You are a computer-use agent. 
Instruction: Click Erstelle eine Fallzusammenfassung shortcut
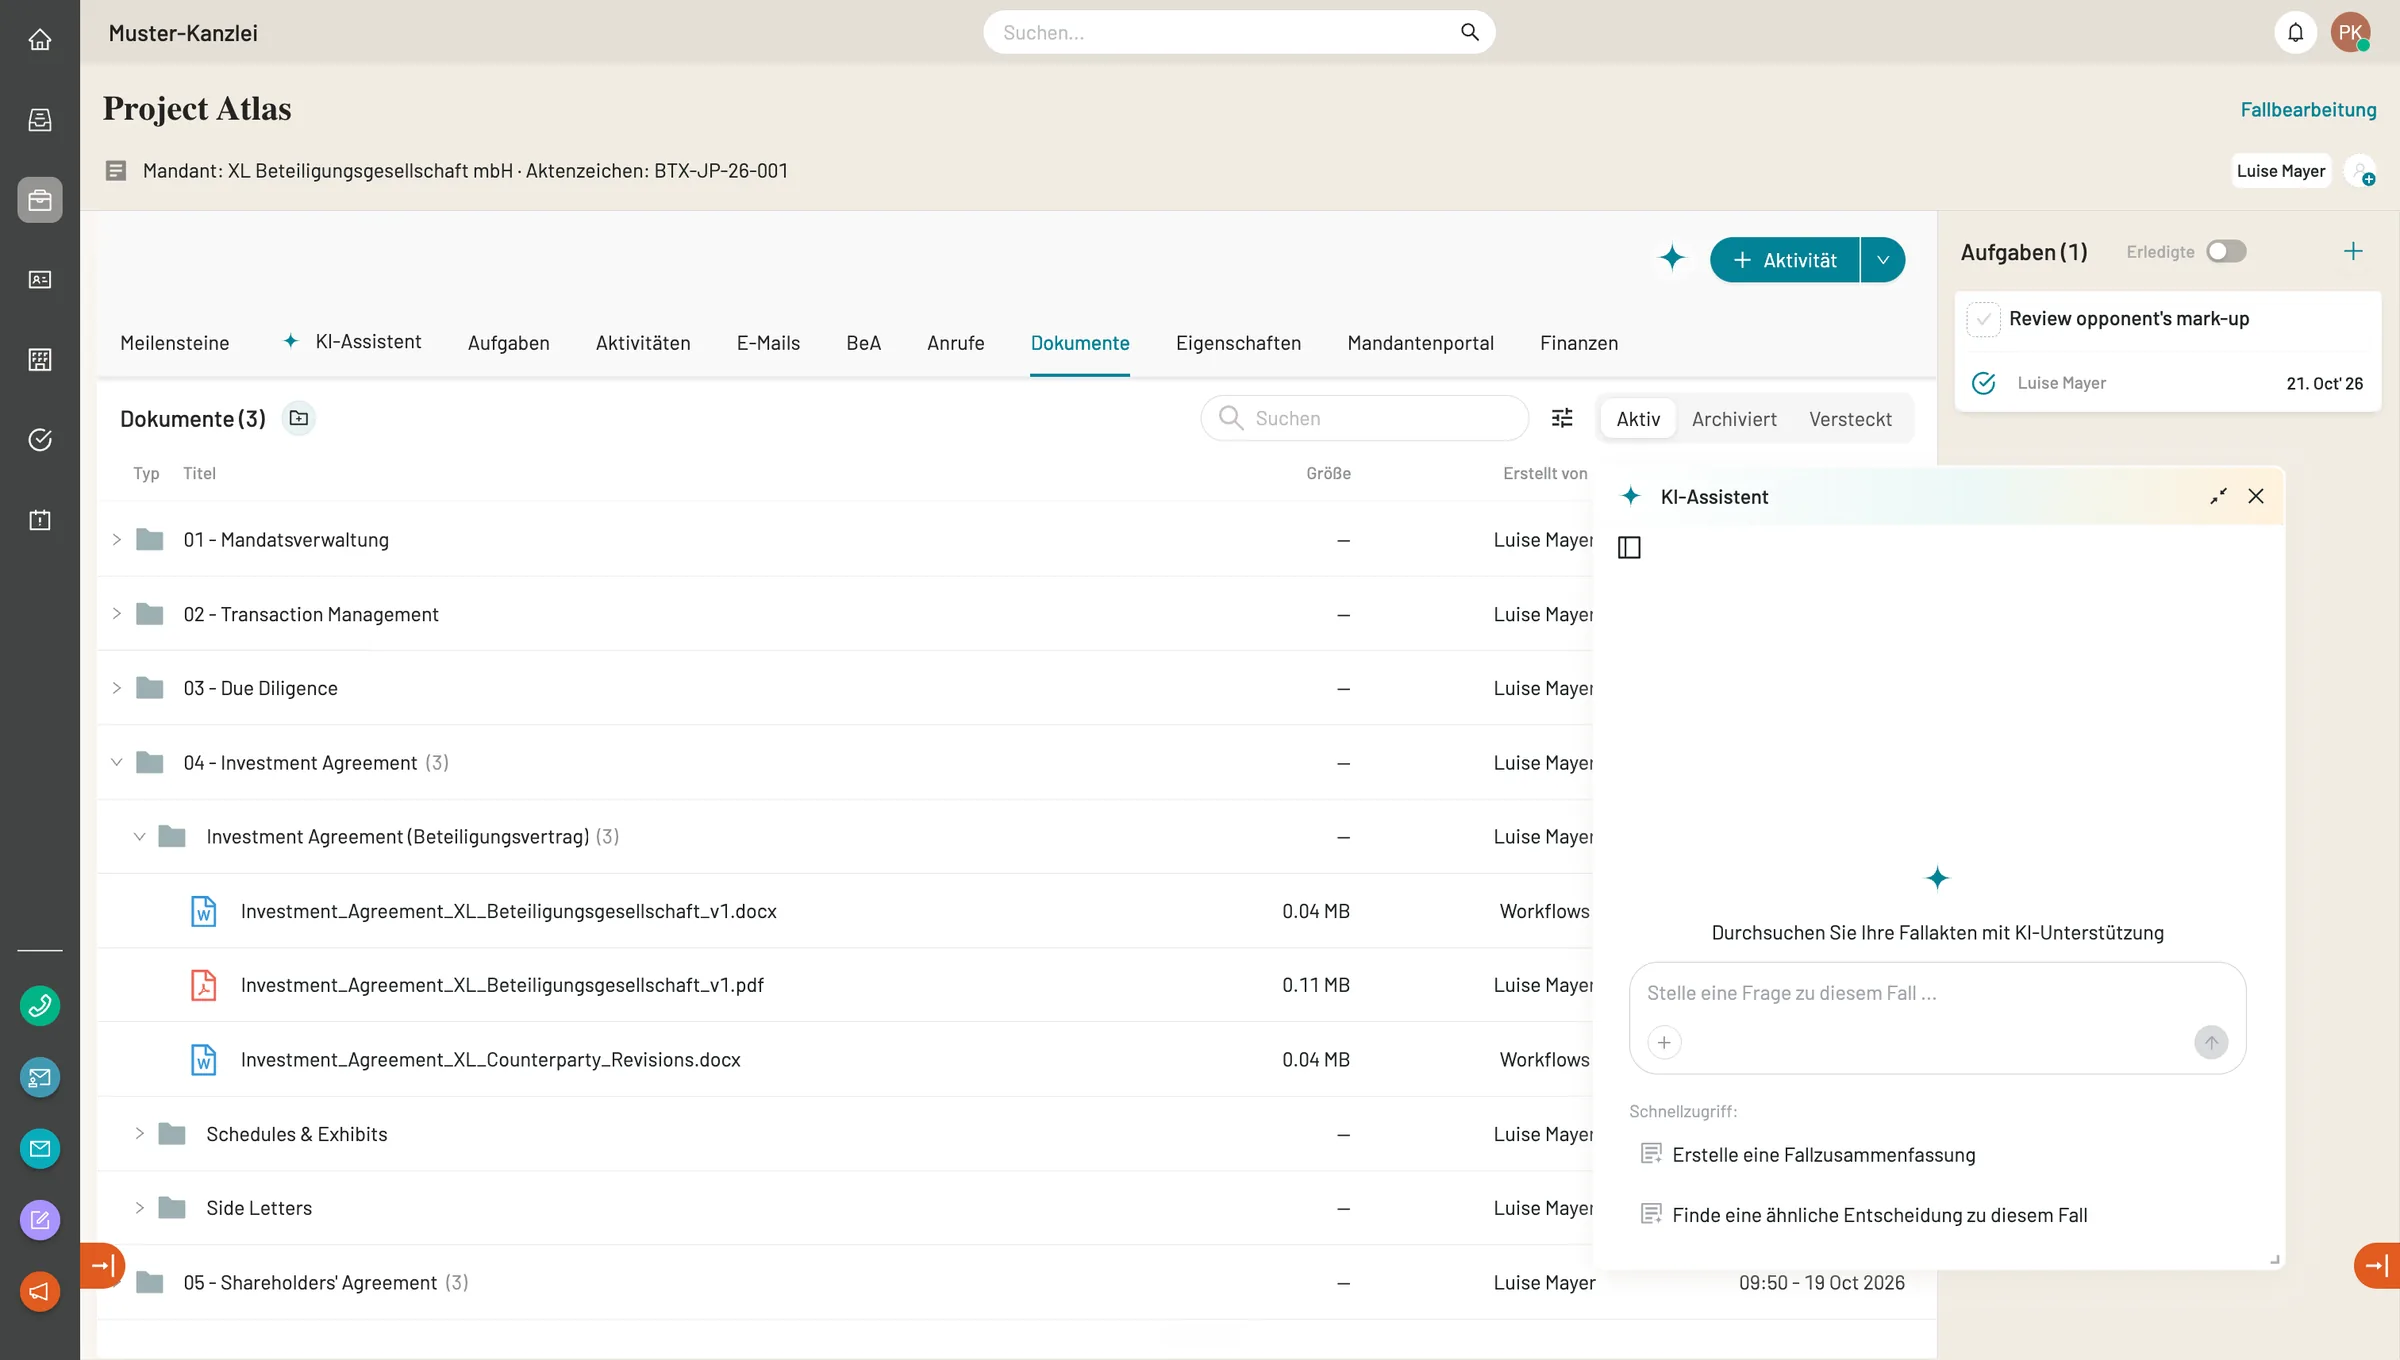tap(1809, 1155)
